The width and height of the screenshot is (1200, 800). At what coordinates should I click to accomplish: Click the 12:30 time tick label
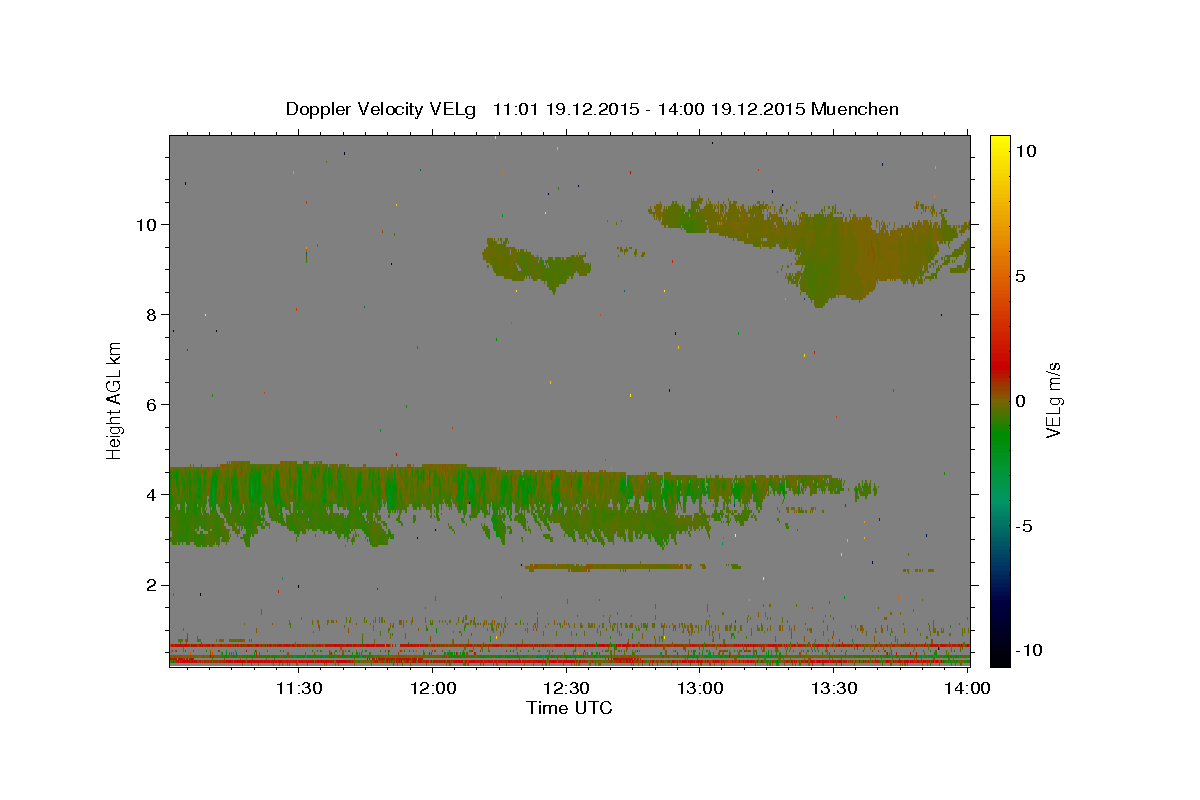tap(566, 688)
